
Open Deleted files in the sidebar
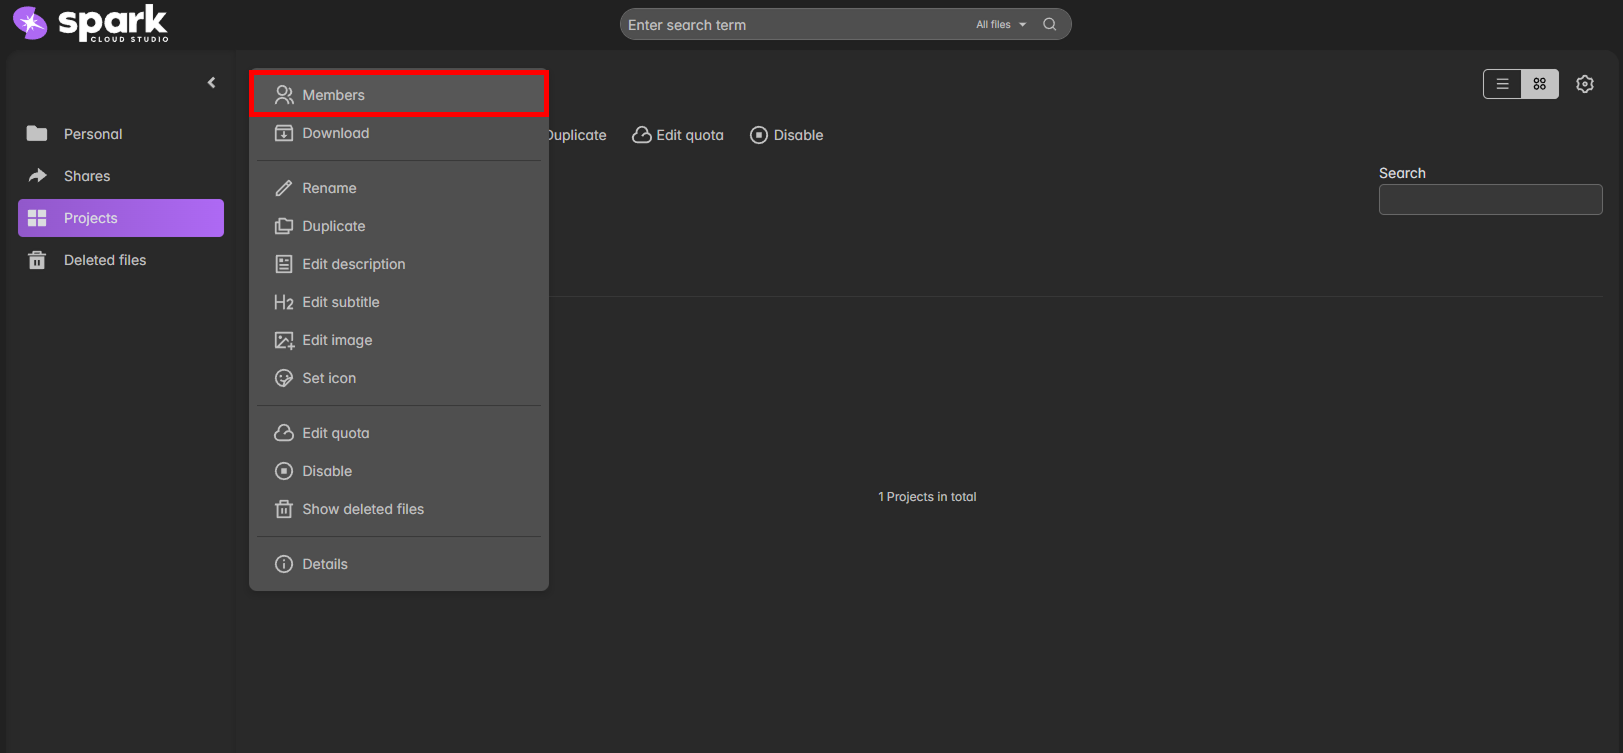[105, 260]
